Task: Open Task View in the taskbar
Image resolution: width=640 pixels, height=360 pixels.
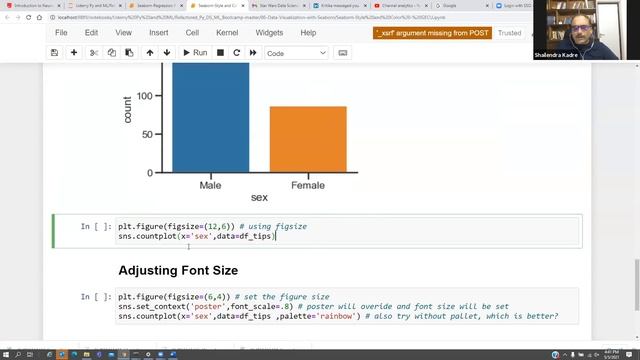Action: pos(30,355)
